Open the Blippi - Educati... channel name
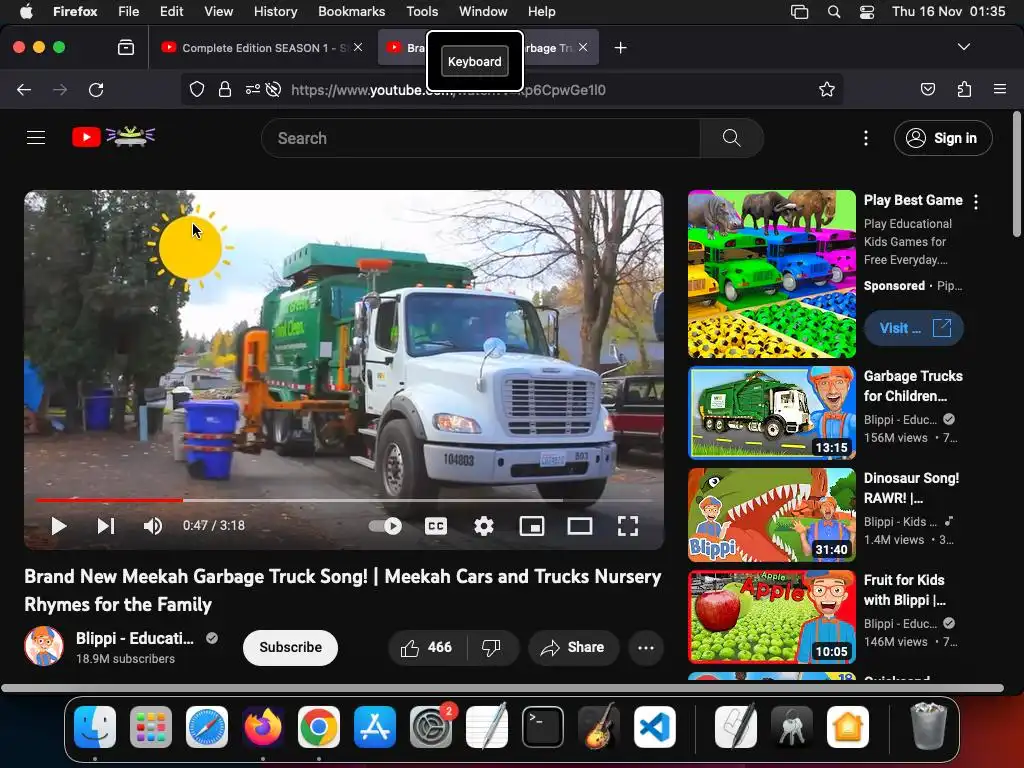This screenshot has width=1024, height=768. point(135,638)
